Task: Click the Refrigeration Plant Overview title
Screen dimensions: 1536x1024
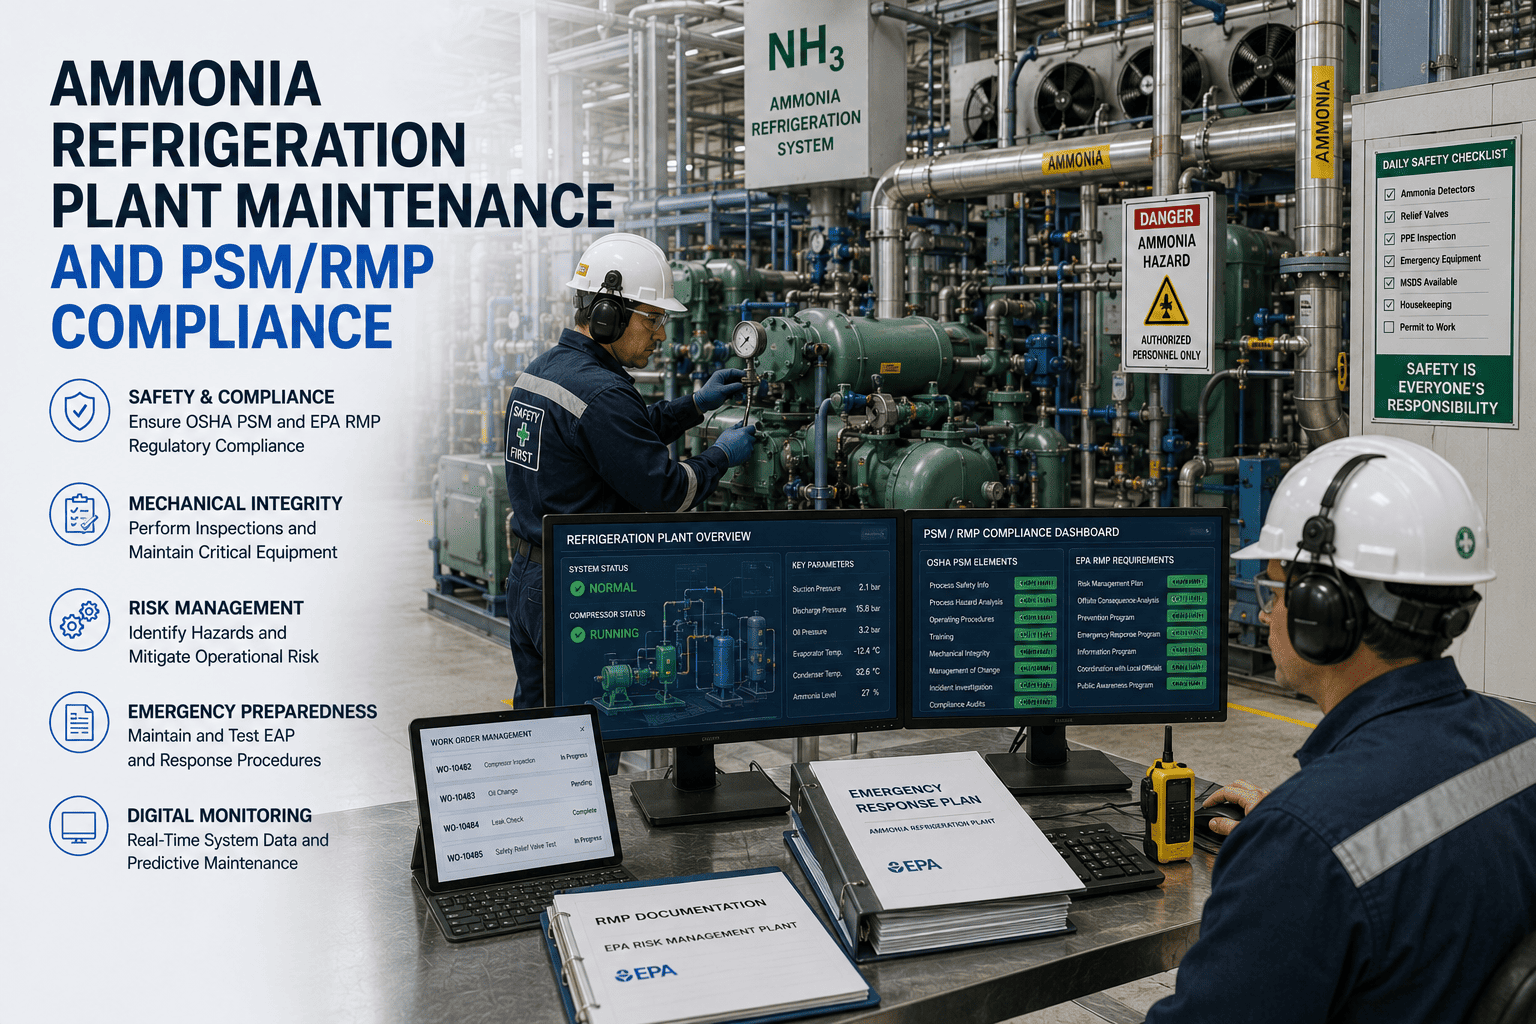Action: [658, 538]
